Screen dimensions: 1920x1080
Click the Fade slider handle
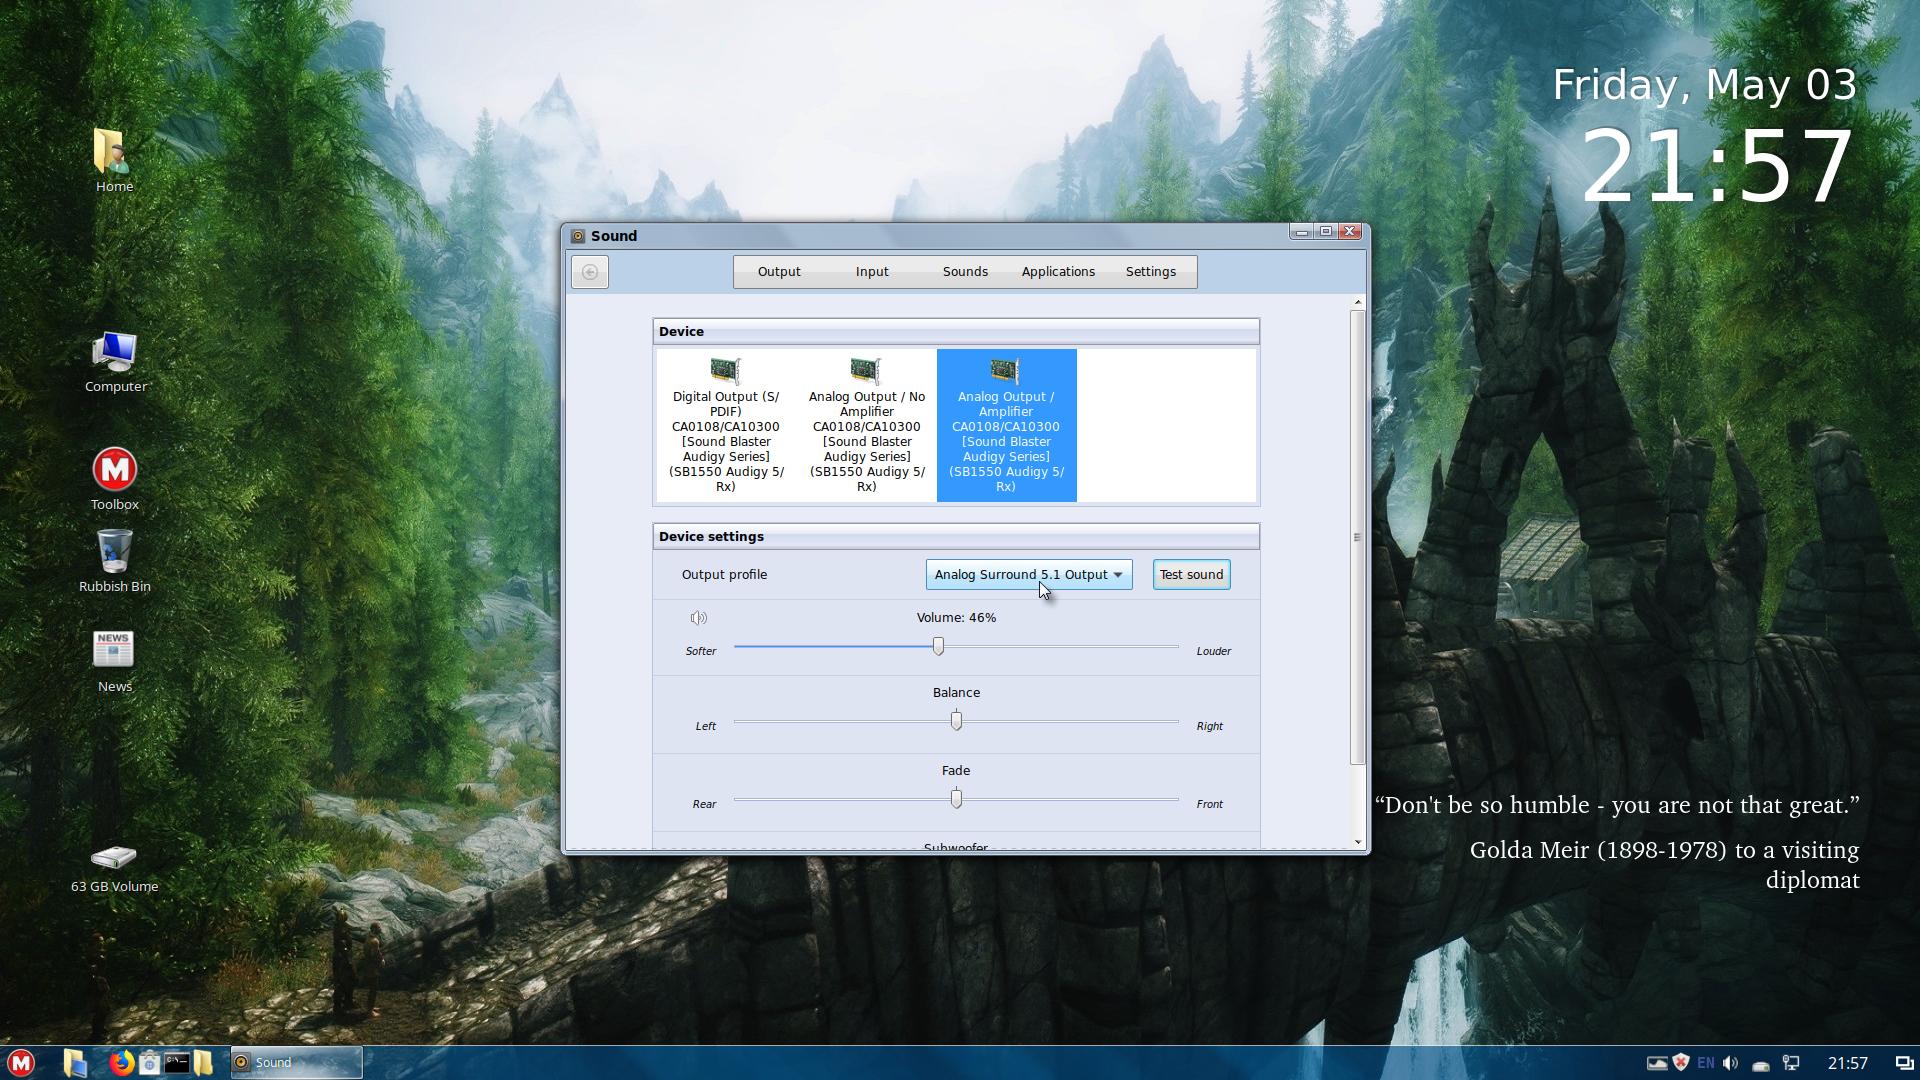pos(956,799)
